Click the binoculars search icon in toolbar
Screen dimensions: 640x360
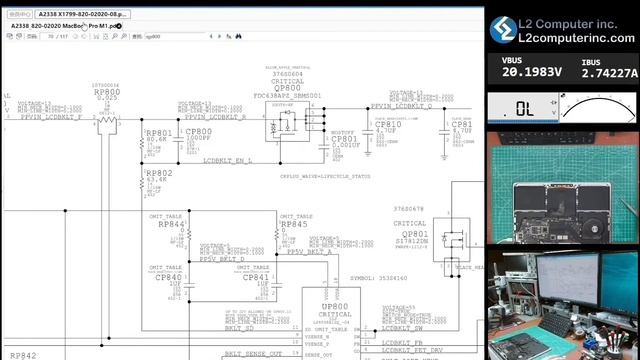[x=238, y=36]
